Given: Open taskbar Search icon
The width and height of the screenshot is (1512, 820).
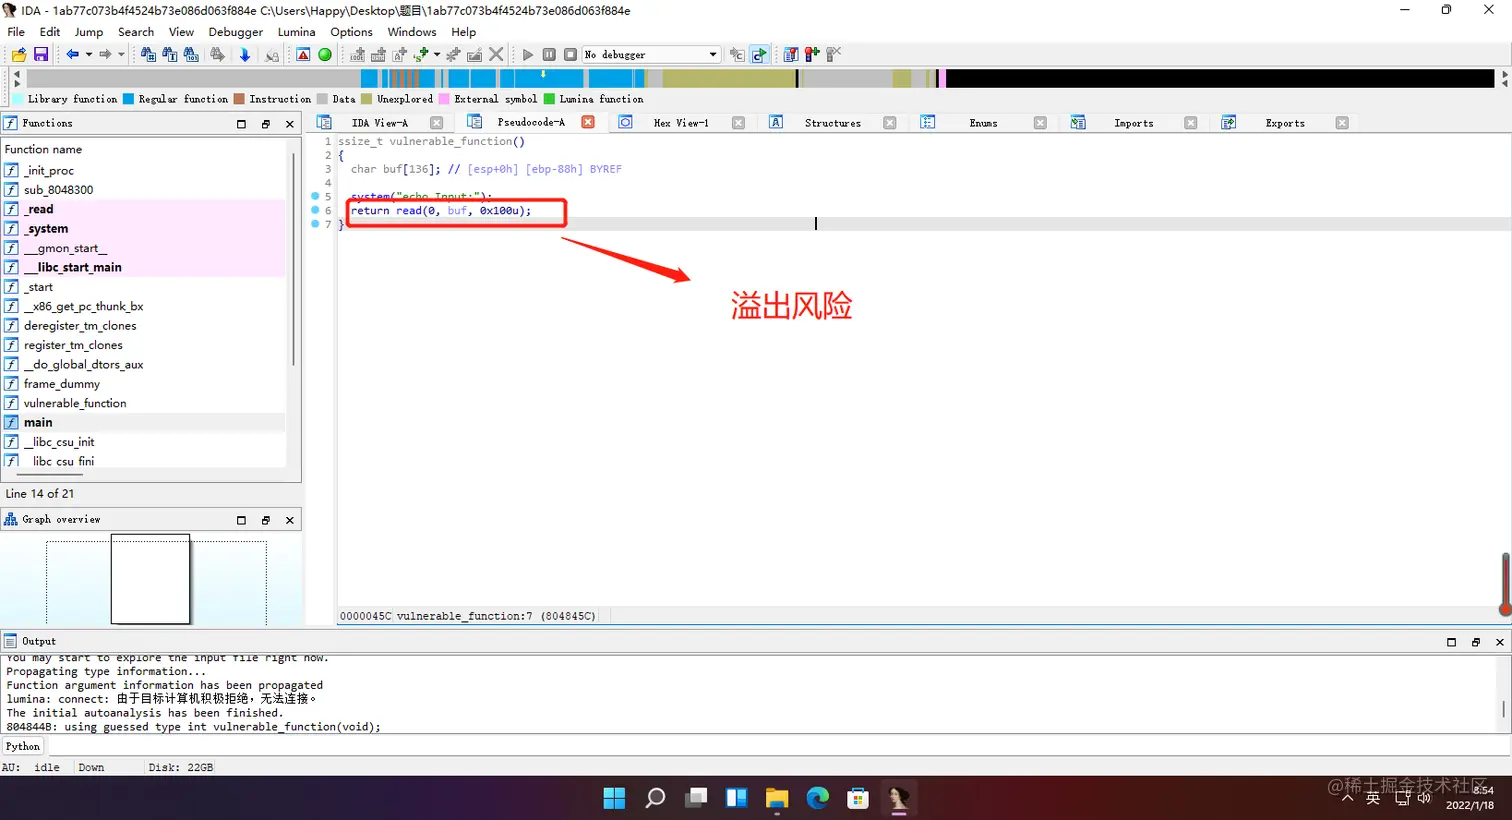Looking at the screenshot, I should 655,797.
